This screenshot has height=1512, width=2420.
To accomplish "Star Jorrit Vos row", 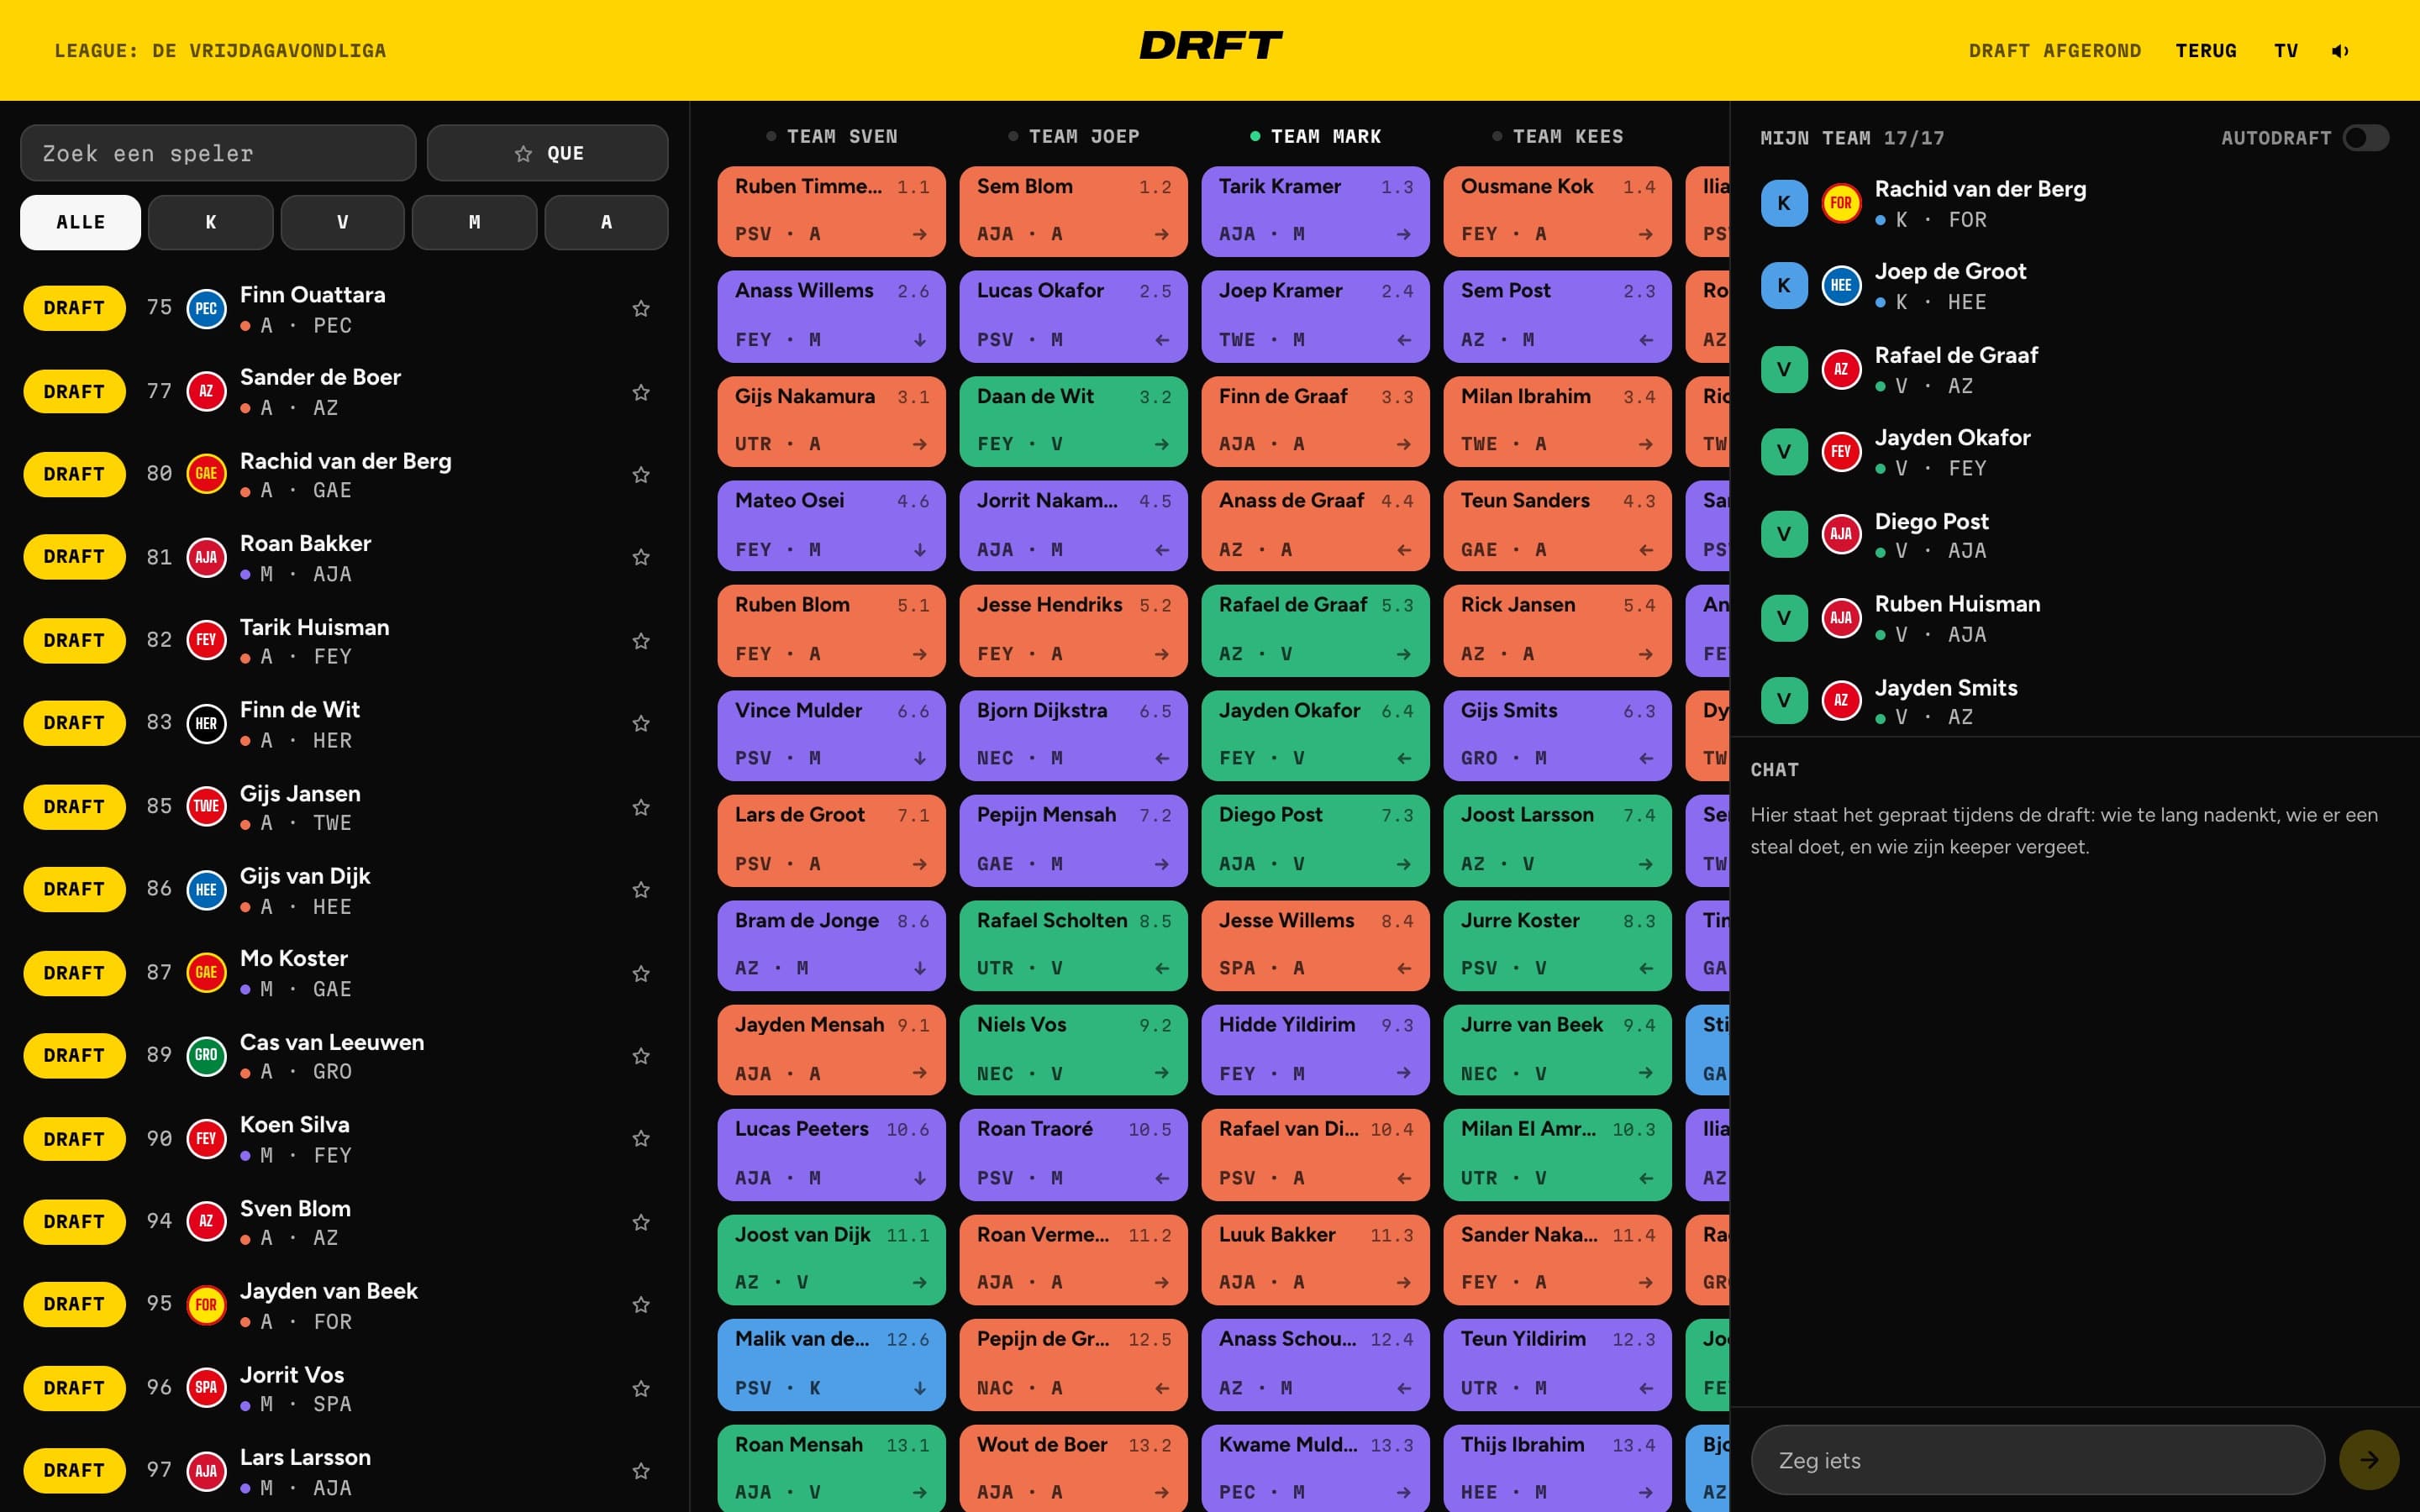I will [x=641, y=1388].
